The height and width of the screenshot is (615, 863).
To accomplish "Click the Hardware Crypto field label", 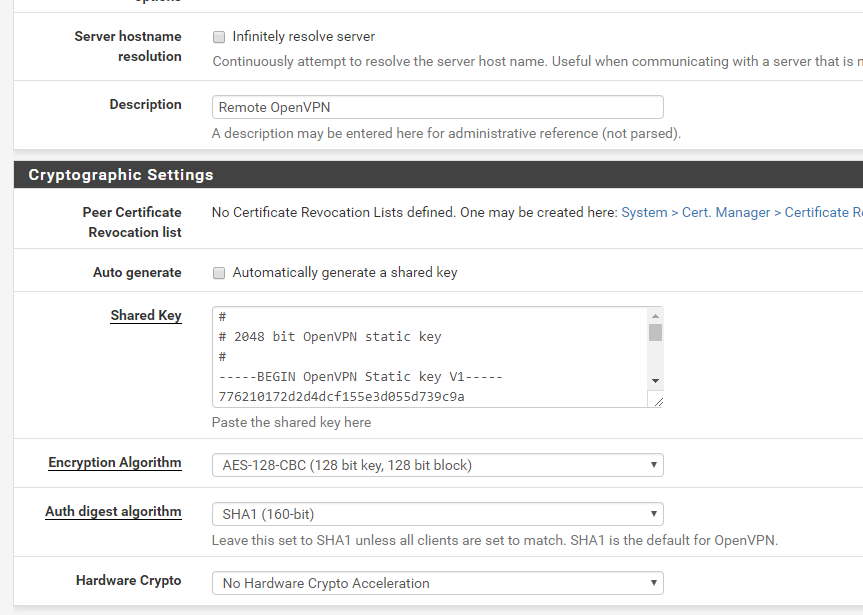I will click(x=128, y=580).
